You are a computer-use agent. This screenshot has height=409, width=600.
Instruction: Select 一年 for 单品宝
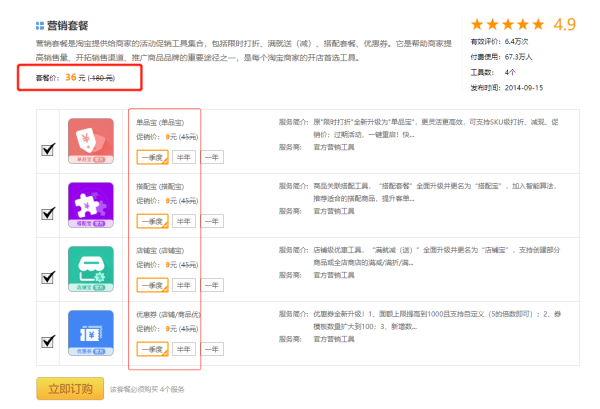212,157
